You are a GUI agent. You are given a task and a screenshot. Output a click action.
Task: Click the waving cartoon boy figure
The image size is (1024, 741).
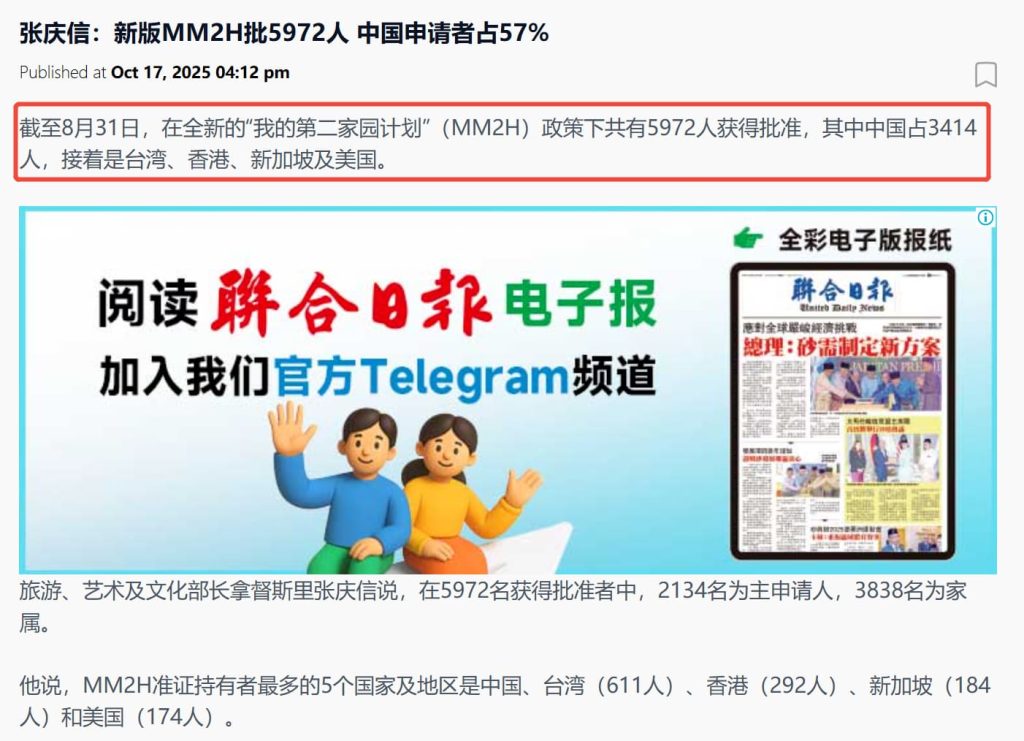tap(340, 484)
